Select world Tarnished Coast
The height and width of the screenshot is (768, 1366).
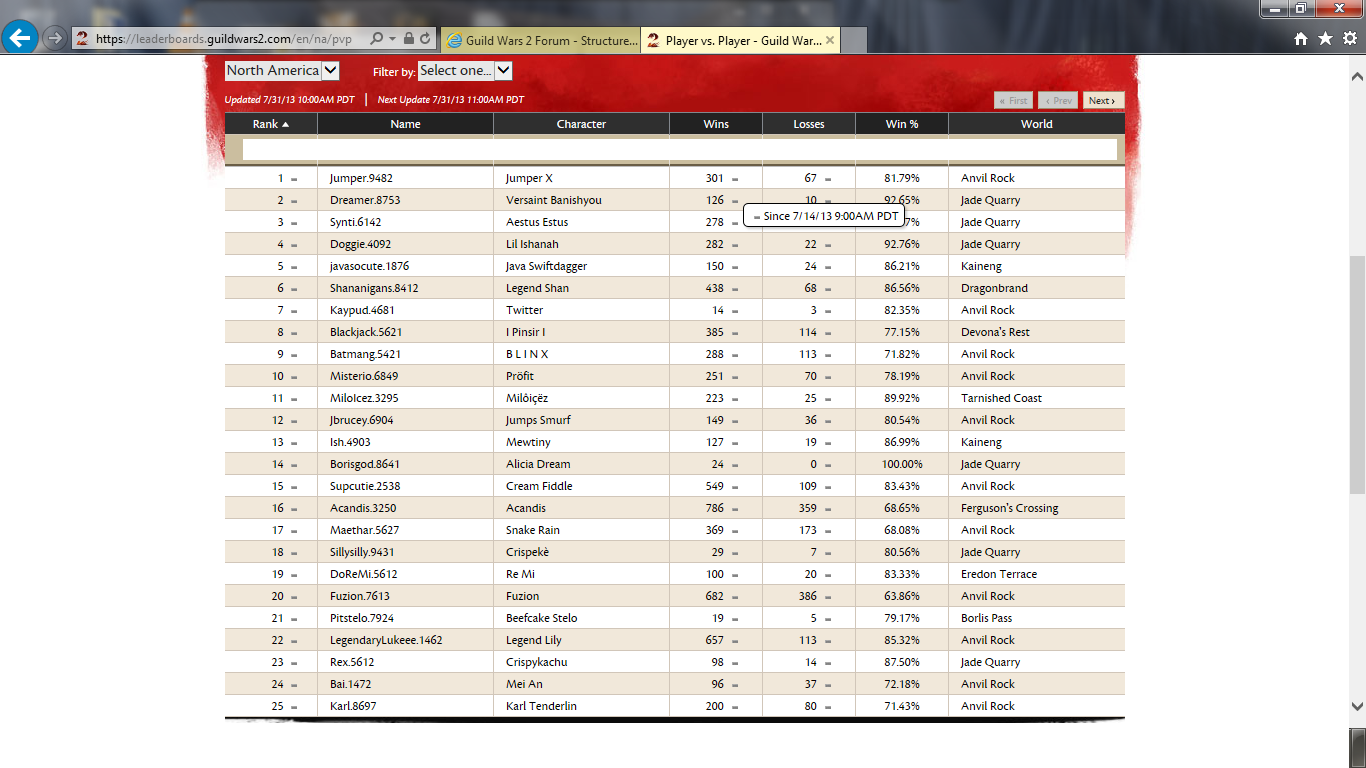point(1001,398)
